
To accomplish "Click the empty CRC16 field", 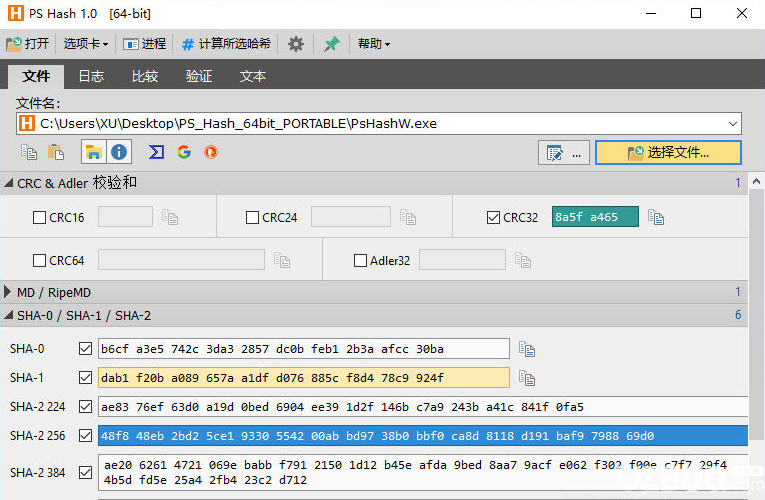I will coord(125,217).
